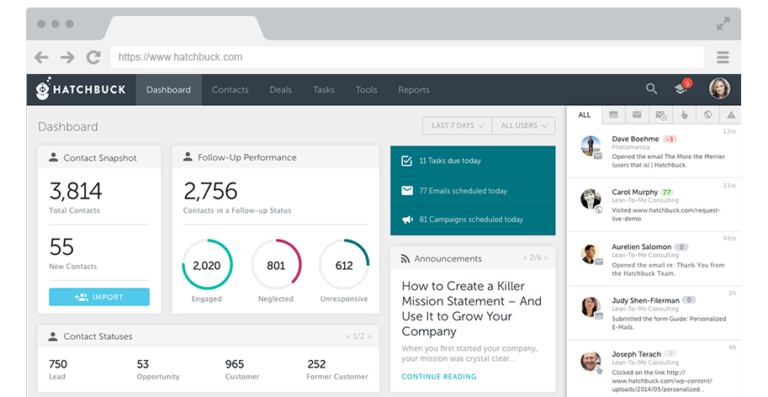This screenshot has height=397, width=768.
Task: Click the Continue Reading link
Action: (x=439, y=376)
